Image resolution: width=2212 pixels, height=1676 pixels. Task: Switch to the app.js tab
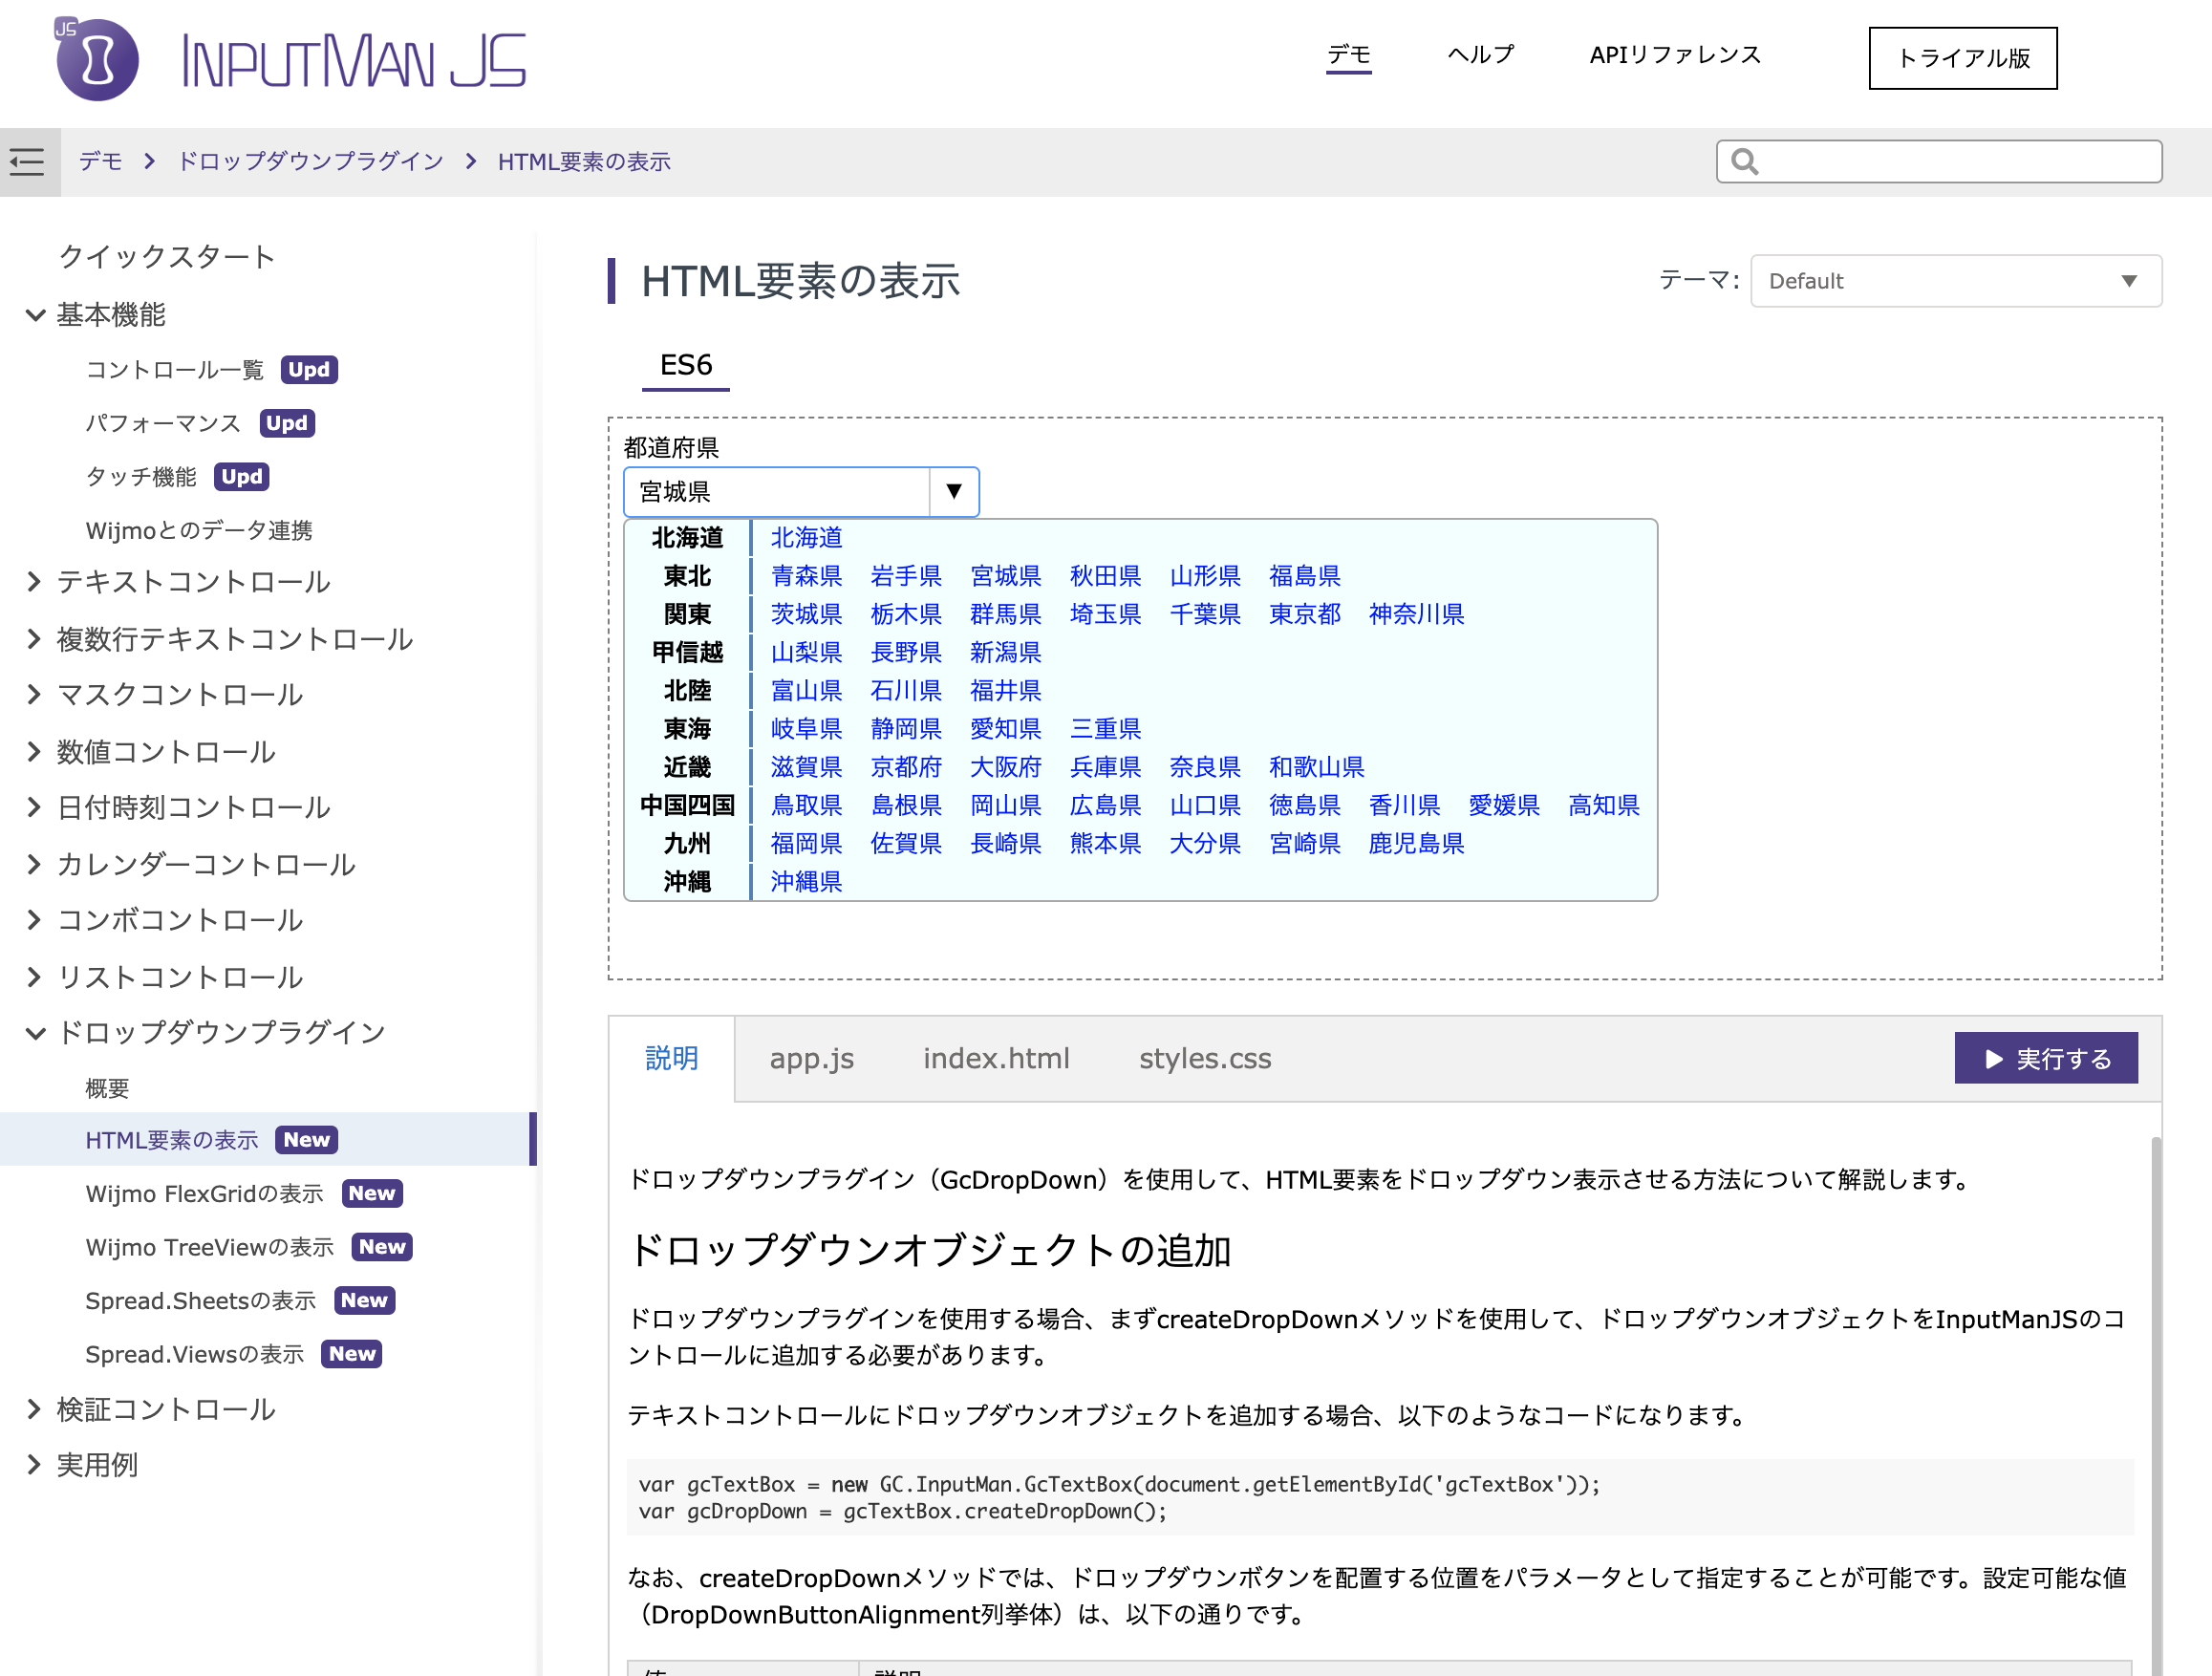[812, 1058]
